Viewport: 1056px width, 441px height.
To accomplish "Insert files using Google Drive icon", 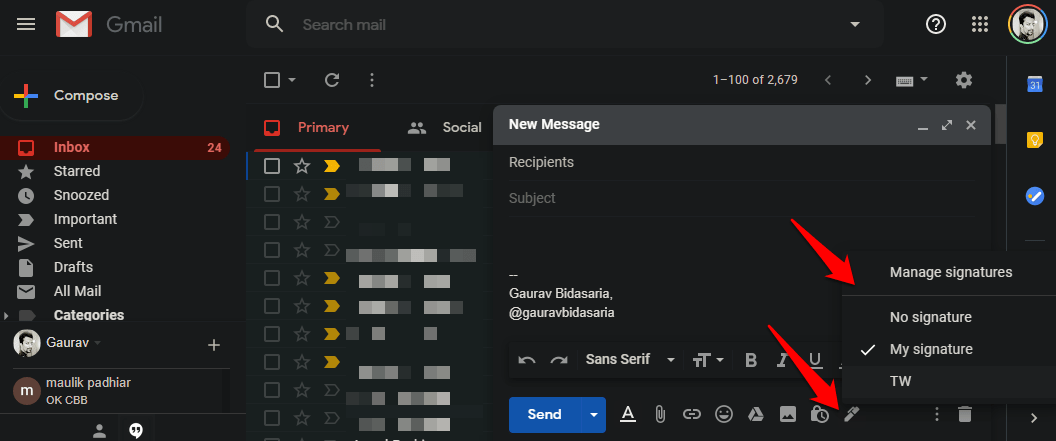I will (755, 414).
